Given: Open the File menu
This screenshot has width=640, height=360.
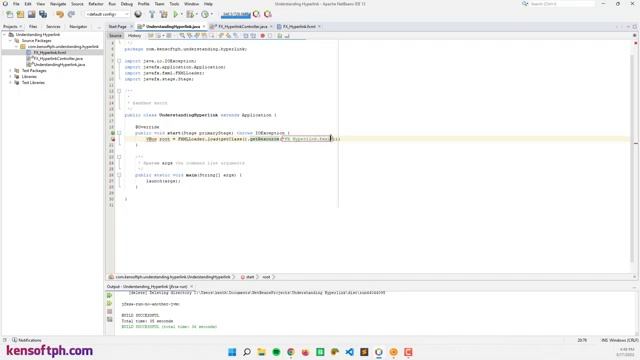Looking at the screenshot, I should tap(16, 4).
